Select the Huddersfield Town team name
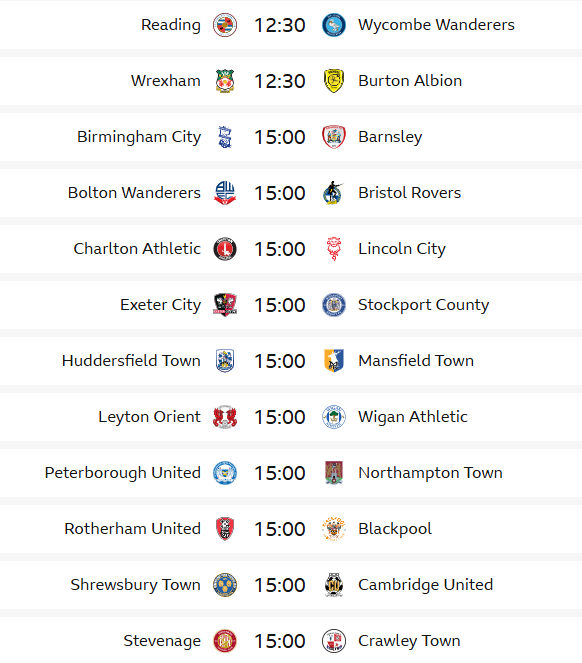 pyautogui.click(x=131, y=361)
